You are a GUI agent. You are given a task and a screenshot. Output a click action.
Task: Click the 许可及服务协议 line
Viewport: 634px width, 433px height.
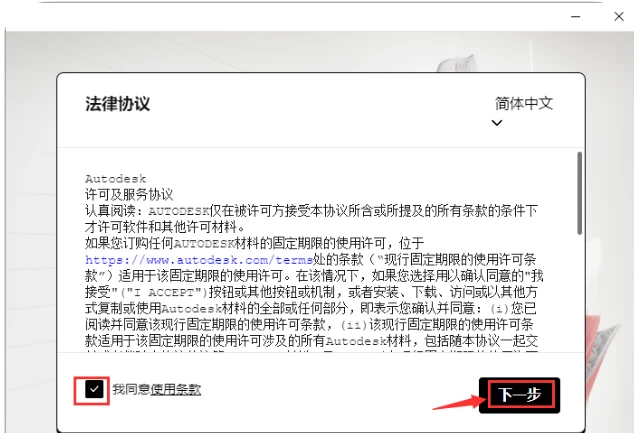click(x=129, y=194)
